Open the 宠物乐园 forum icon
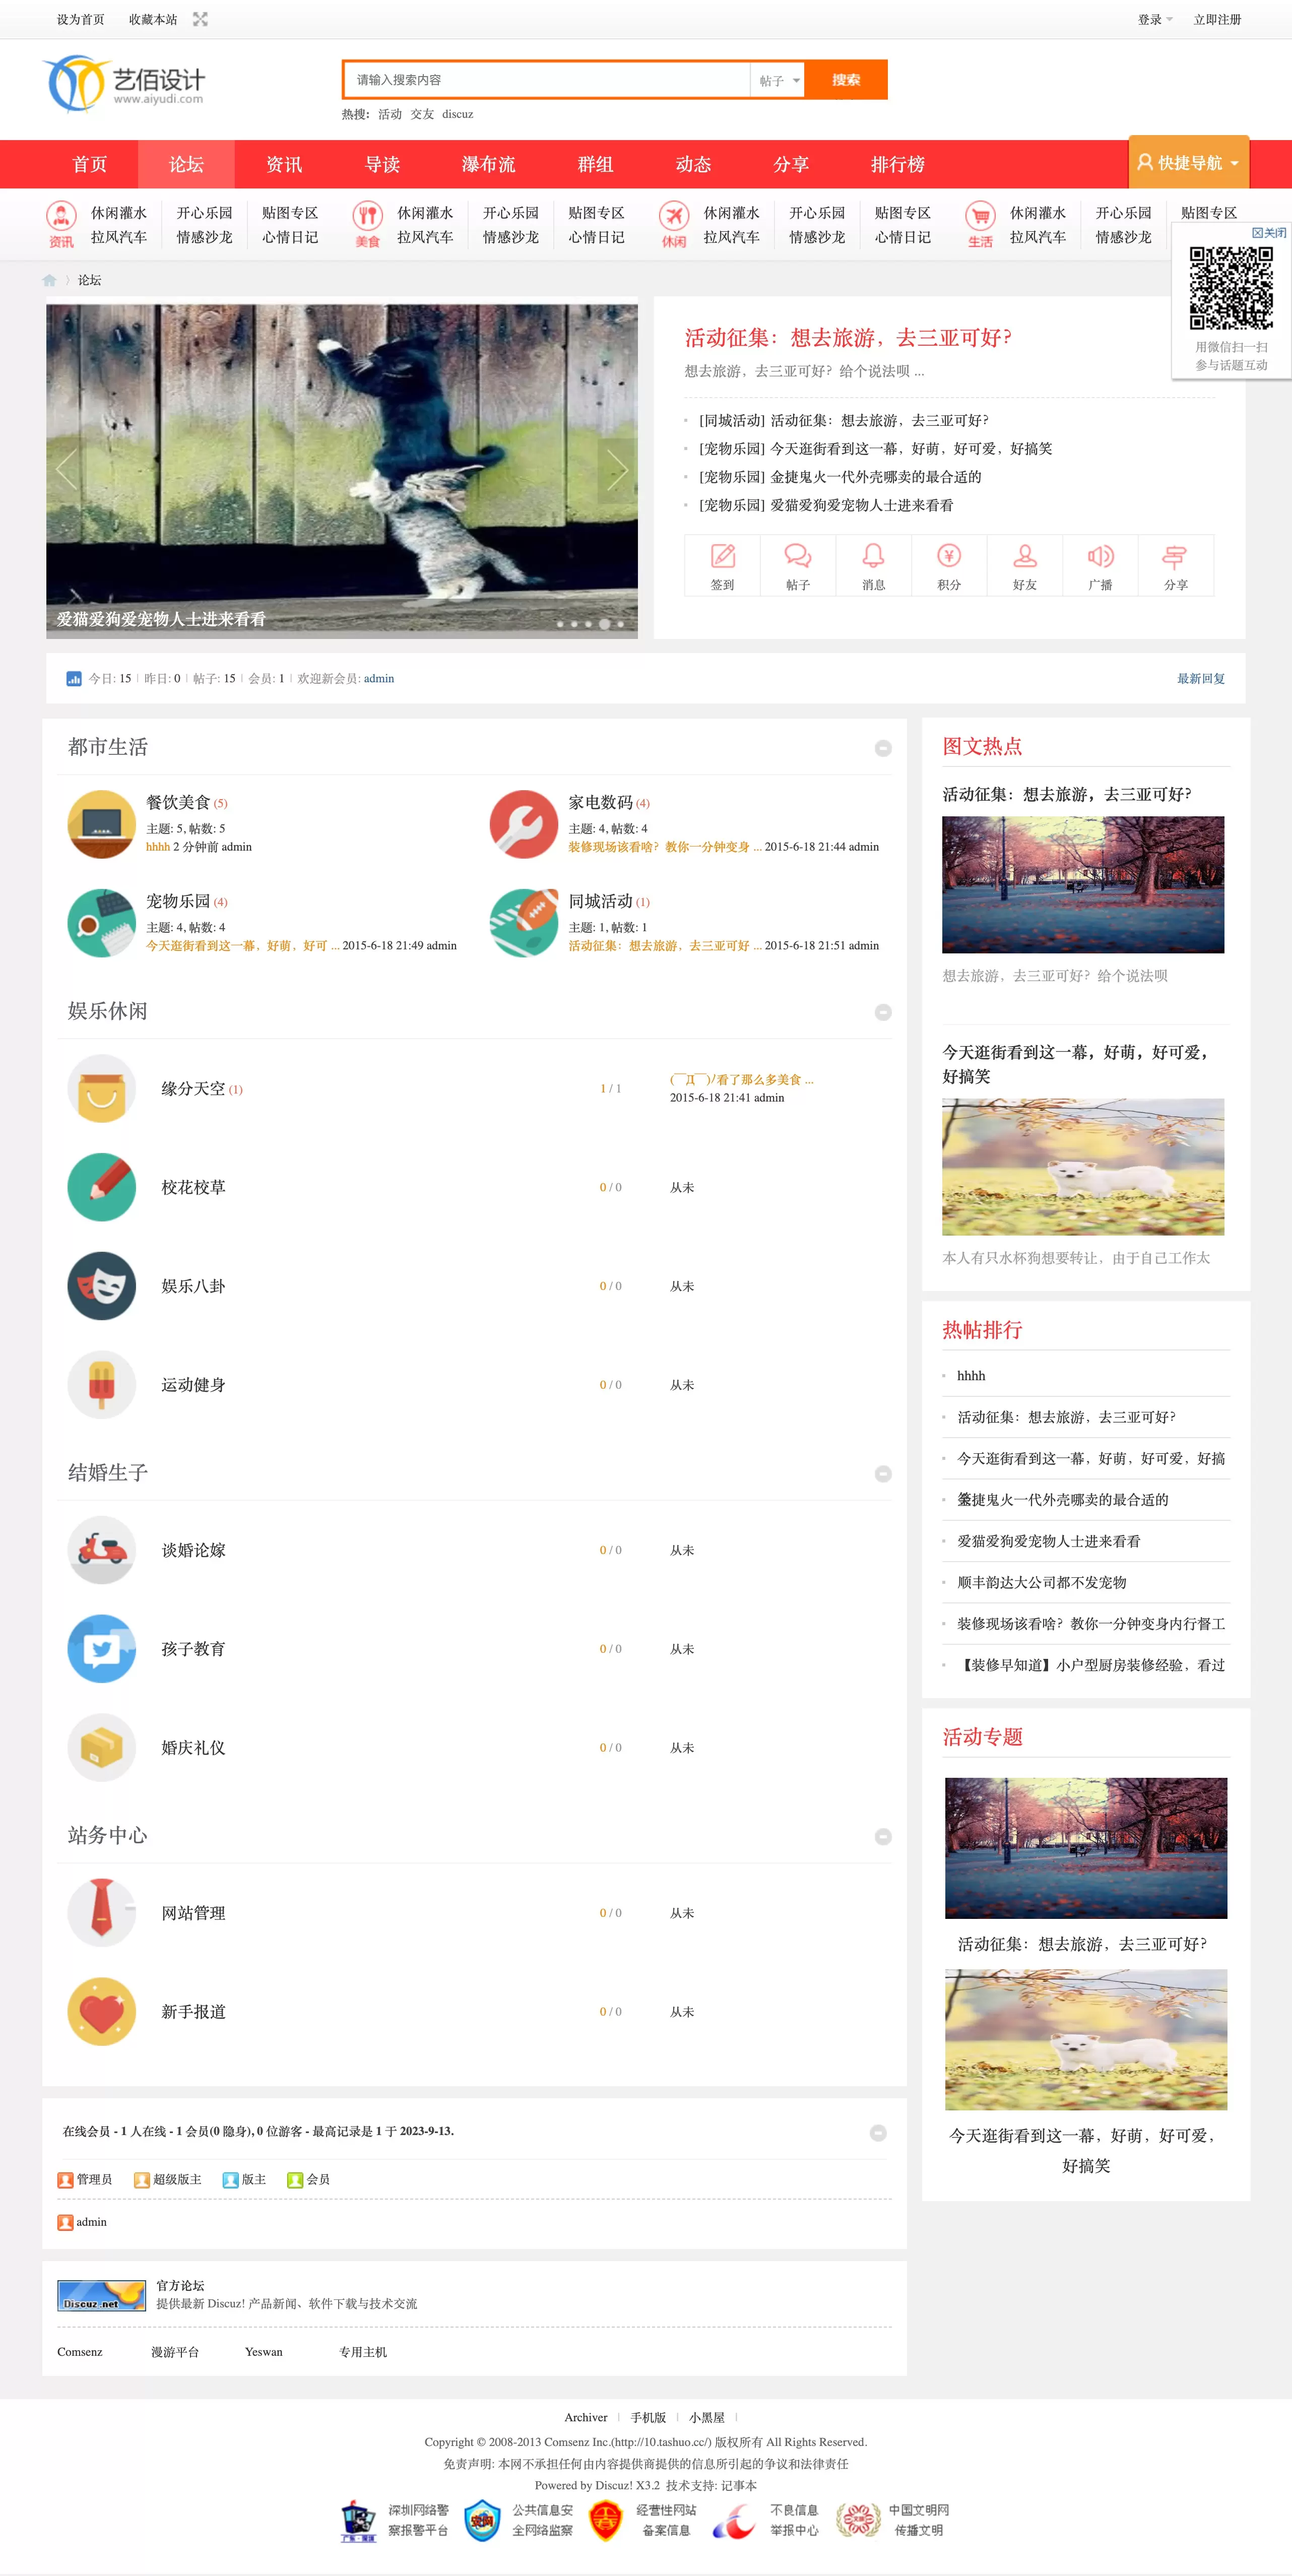The image size is (1292, 2576). (101, 923)
